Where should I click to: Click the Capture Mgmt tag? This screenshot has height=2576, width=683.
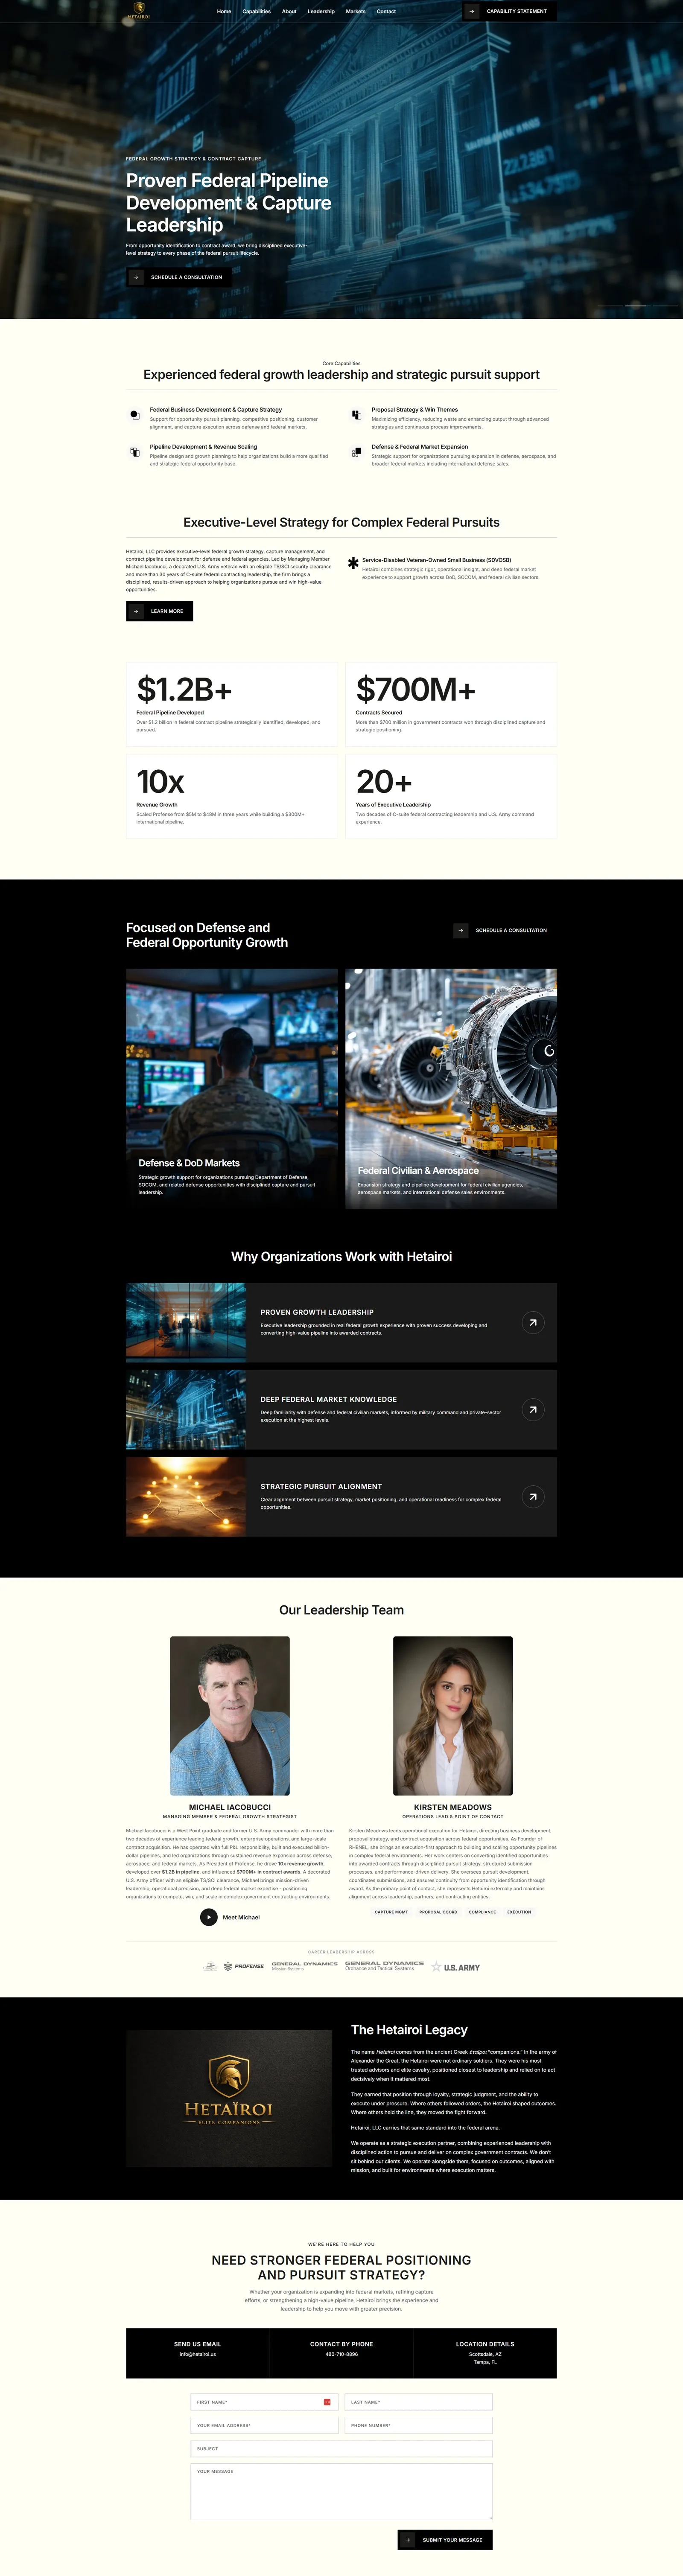[391, 1912]
